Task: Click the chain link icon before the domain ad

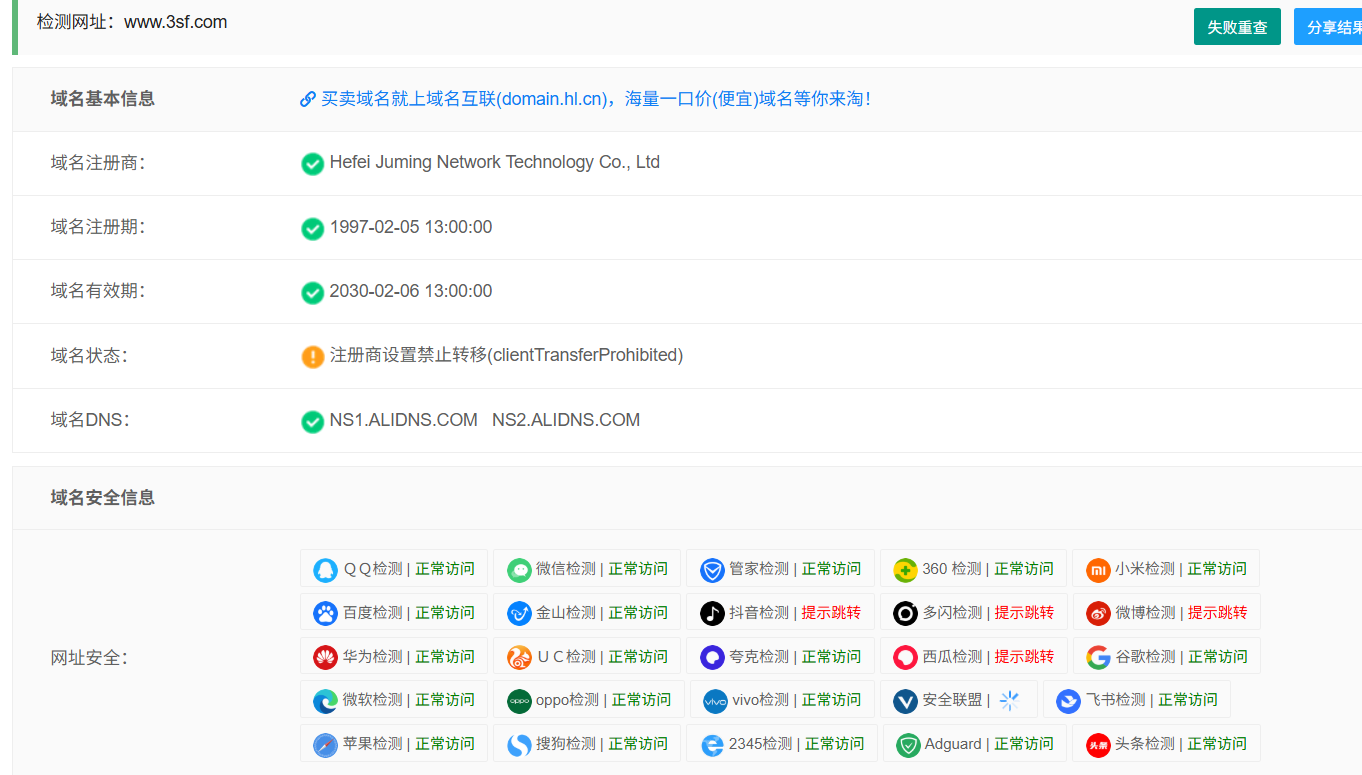Action: tap(307, 98)
